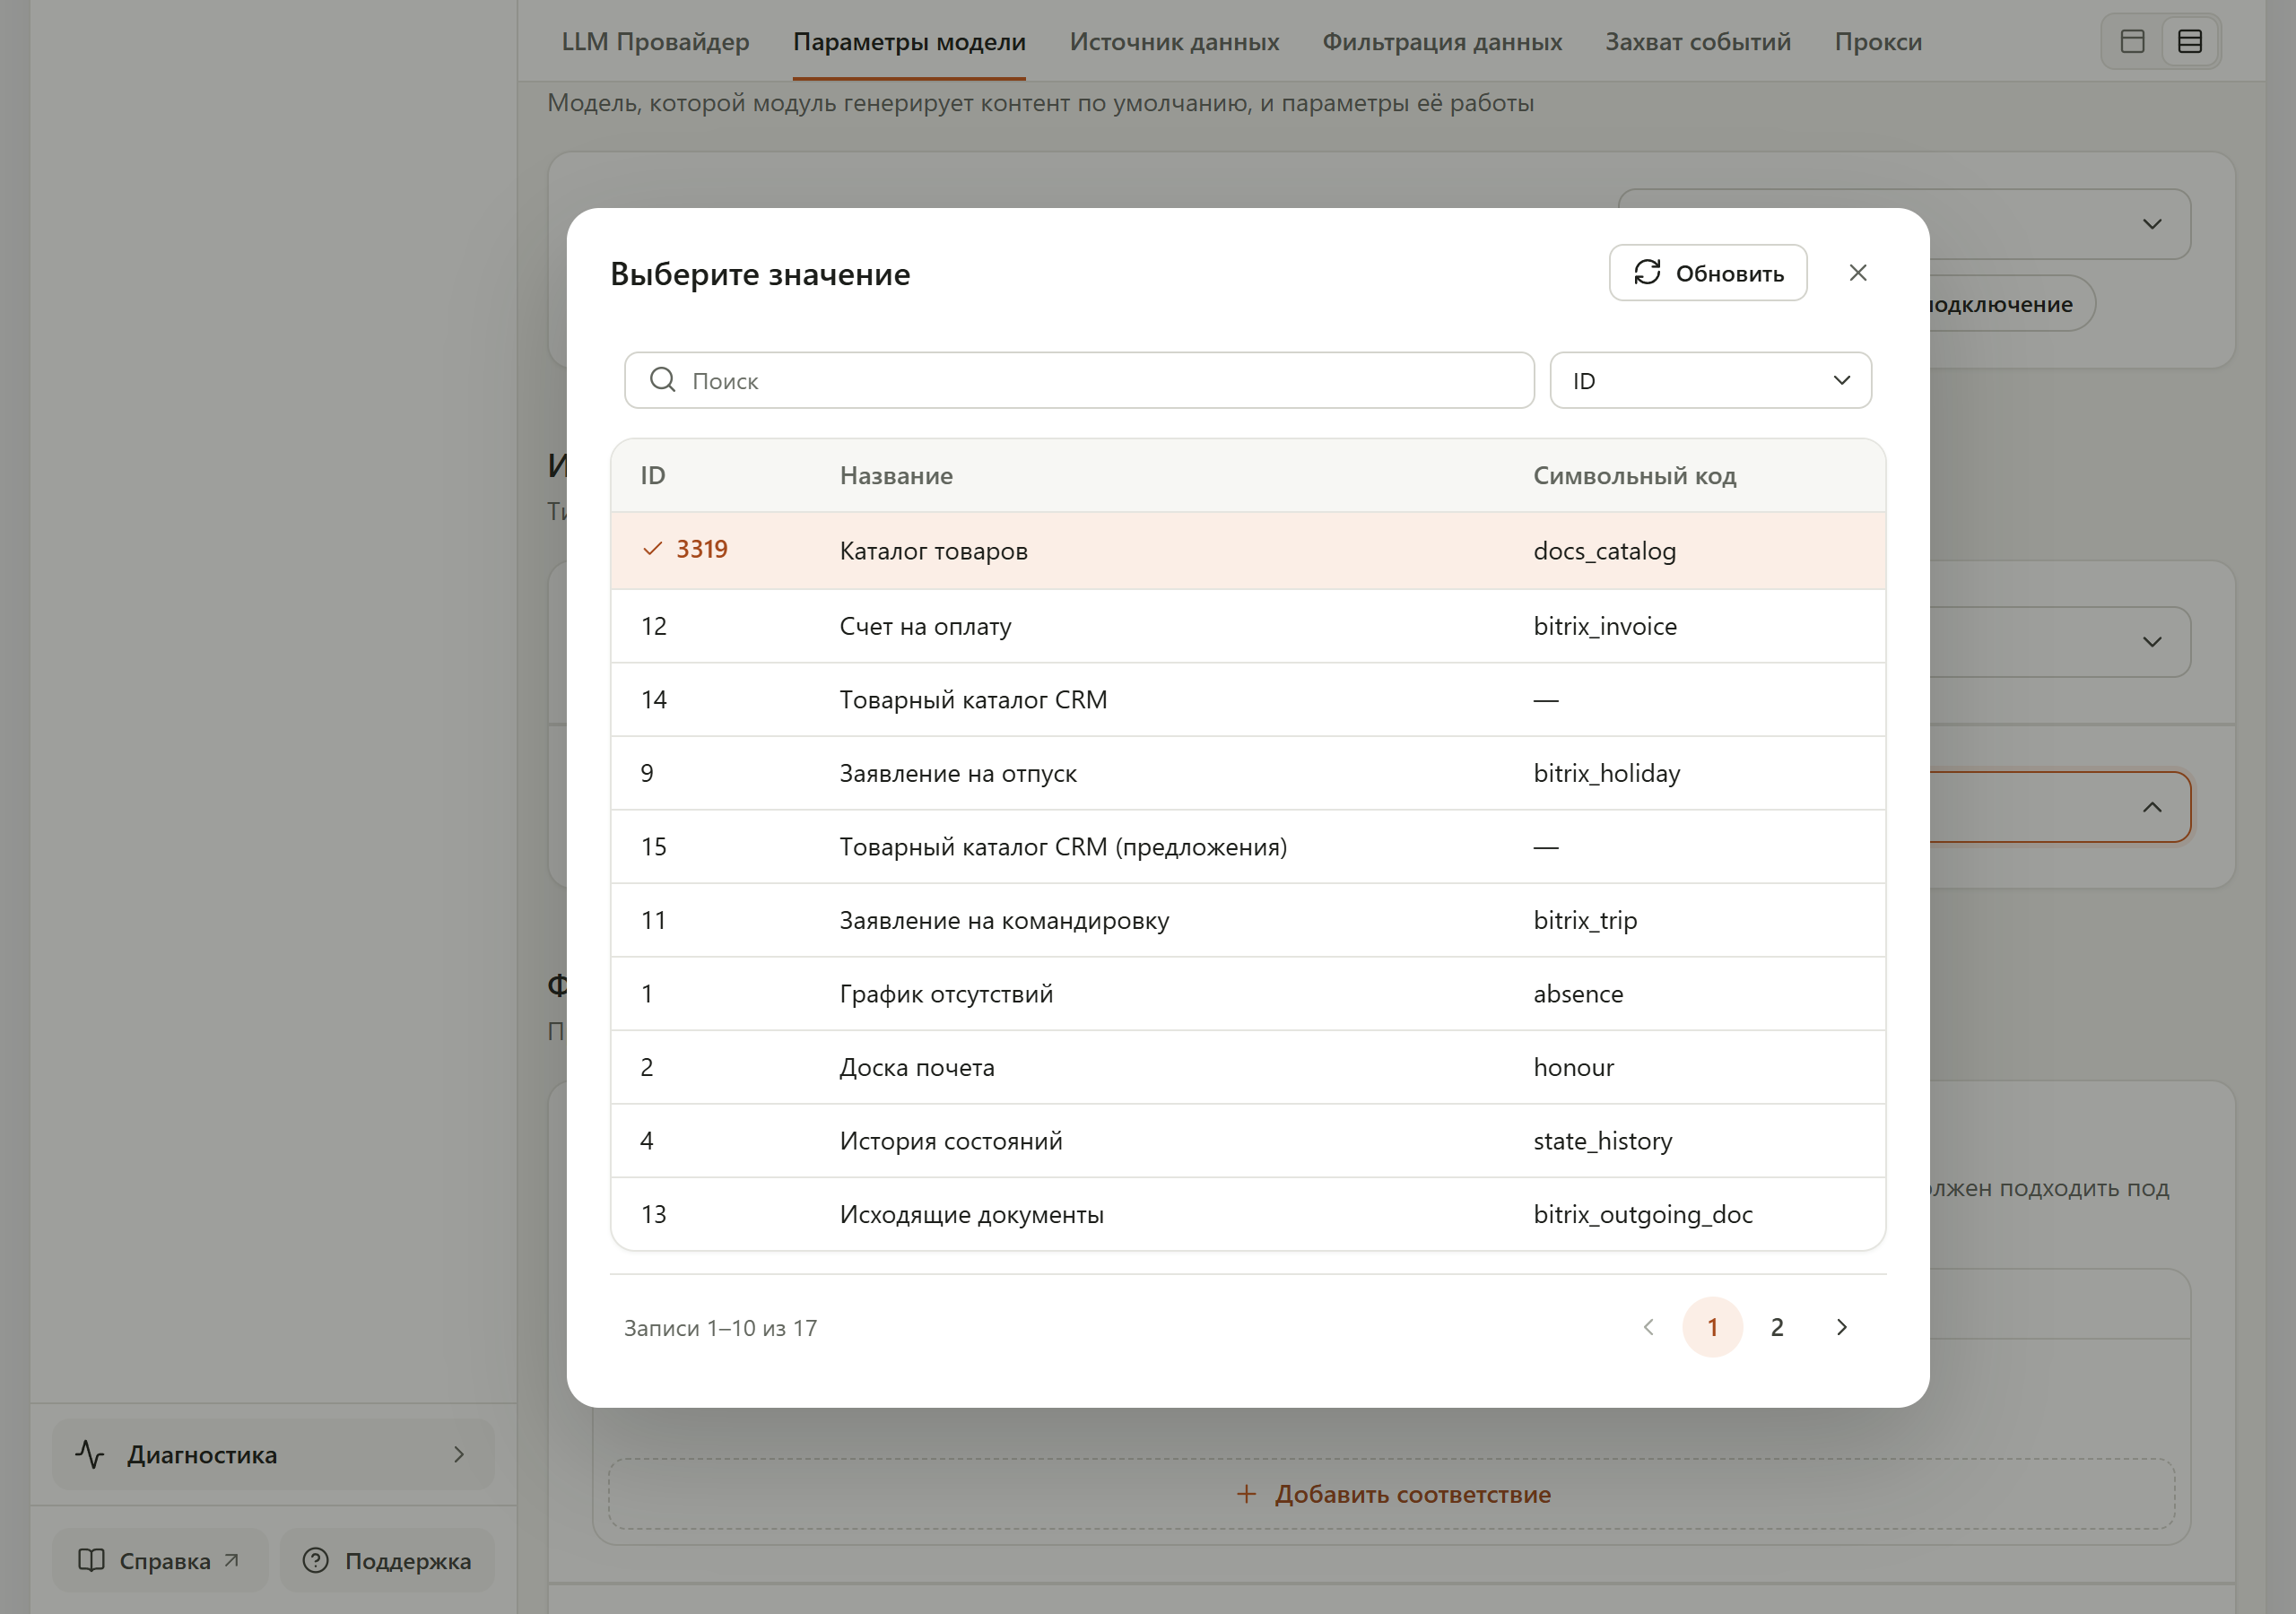Click the bitrix_invoice symbolic code cell
Viewport: 2296px width, 1614px height.
[1605, 626]
